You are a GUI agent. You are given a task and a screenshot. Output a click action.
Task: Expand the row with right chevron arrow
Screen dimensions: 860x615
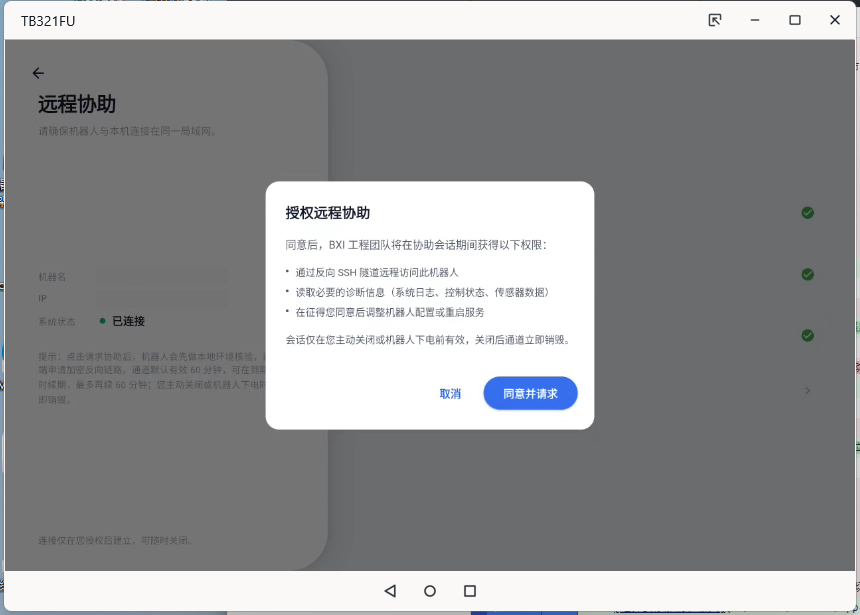pos(807,391)
